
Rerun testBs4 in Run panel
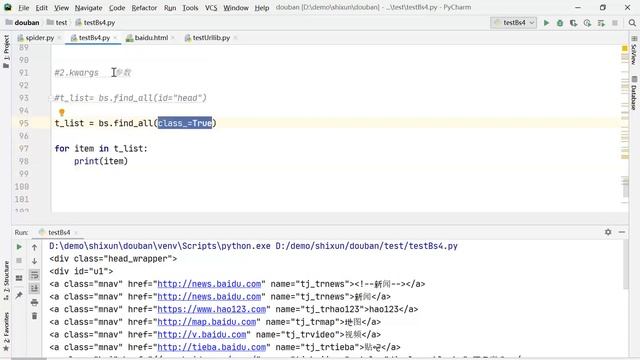(19, 247)
